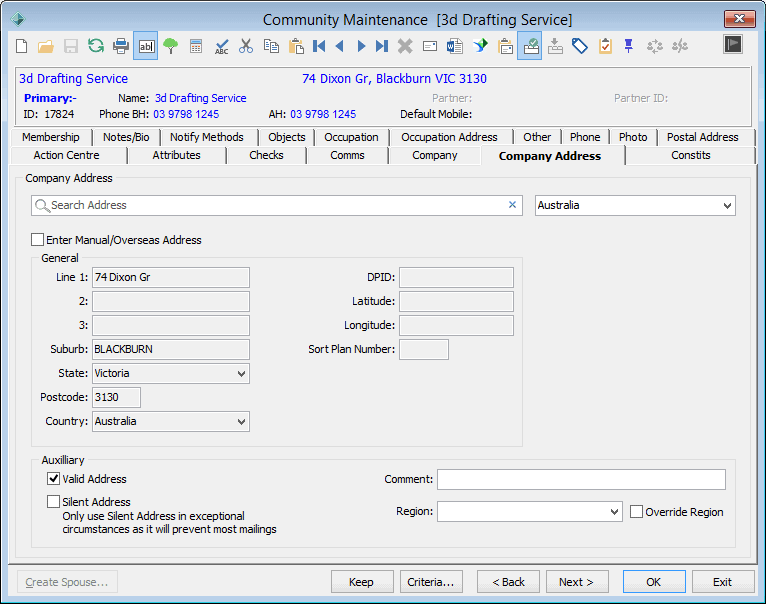Image resolution: width=766 pixels, height=604 pixels.
Task: Click the Postcode field
Action: [x=116, y=397]
